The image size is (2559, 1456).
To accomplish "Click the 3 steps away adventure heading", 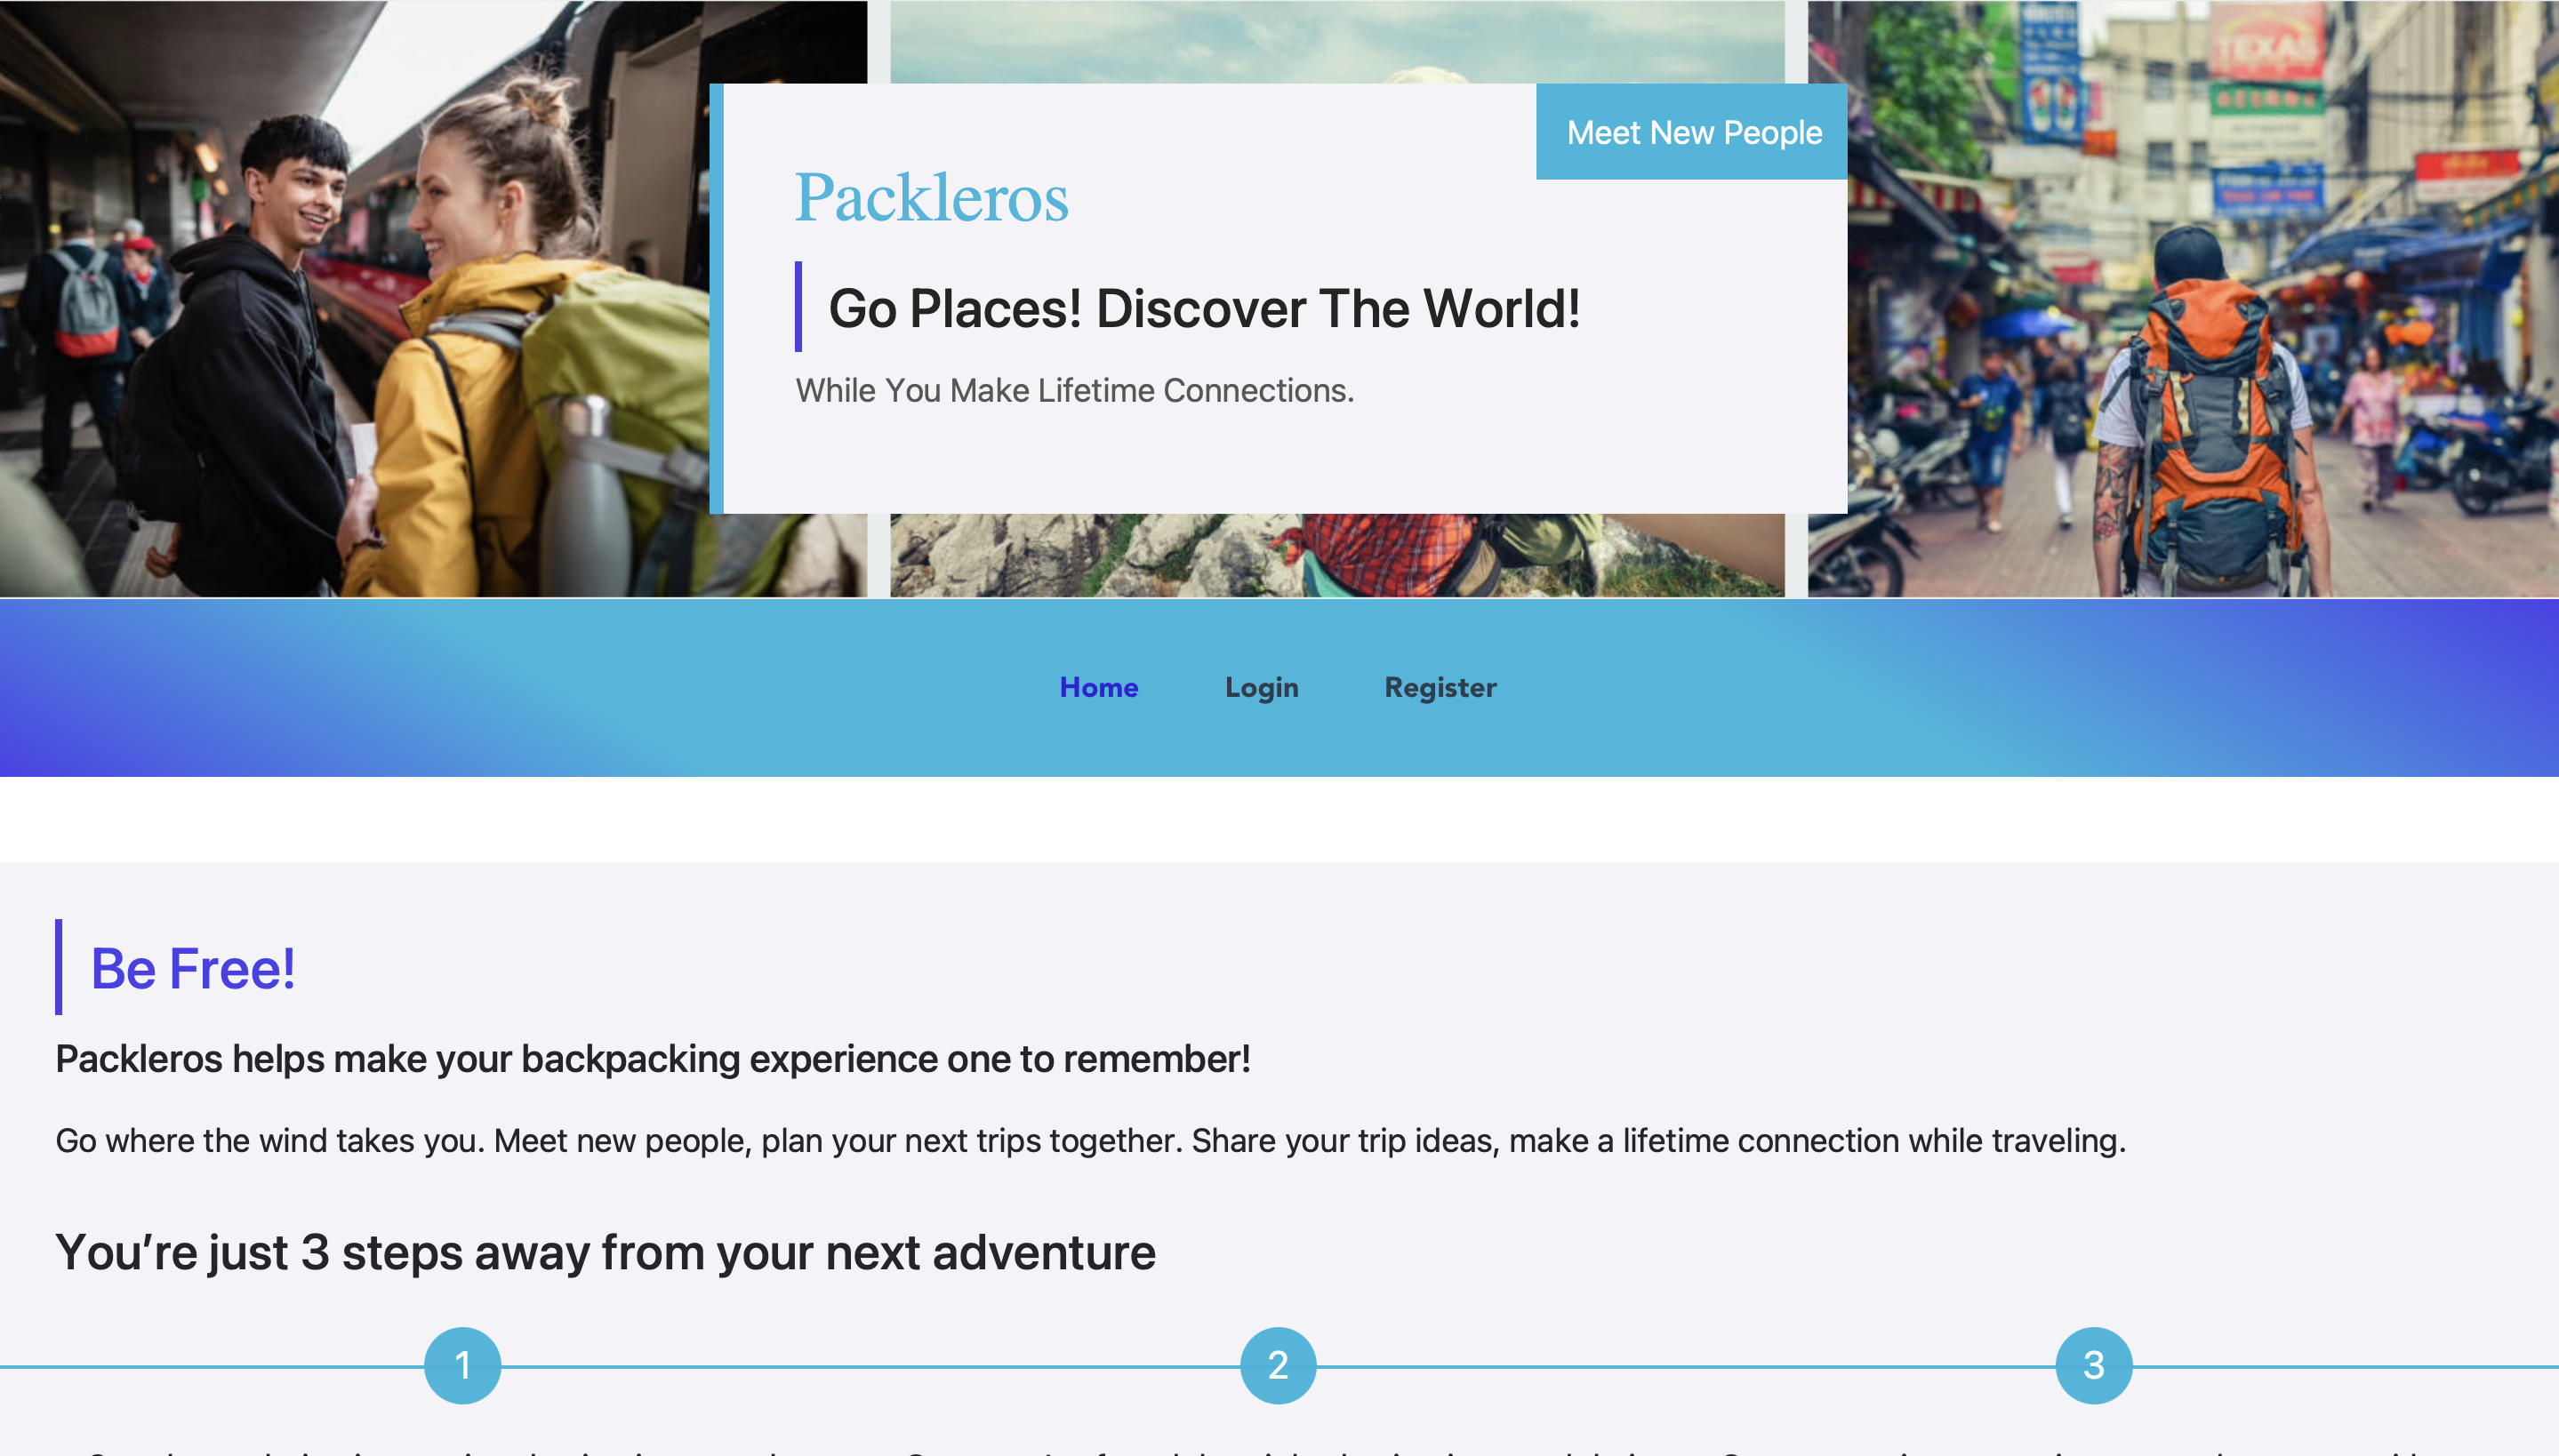I will (x=606, y=1252).
